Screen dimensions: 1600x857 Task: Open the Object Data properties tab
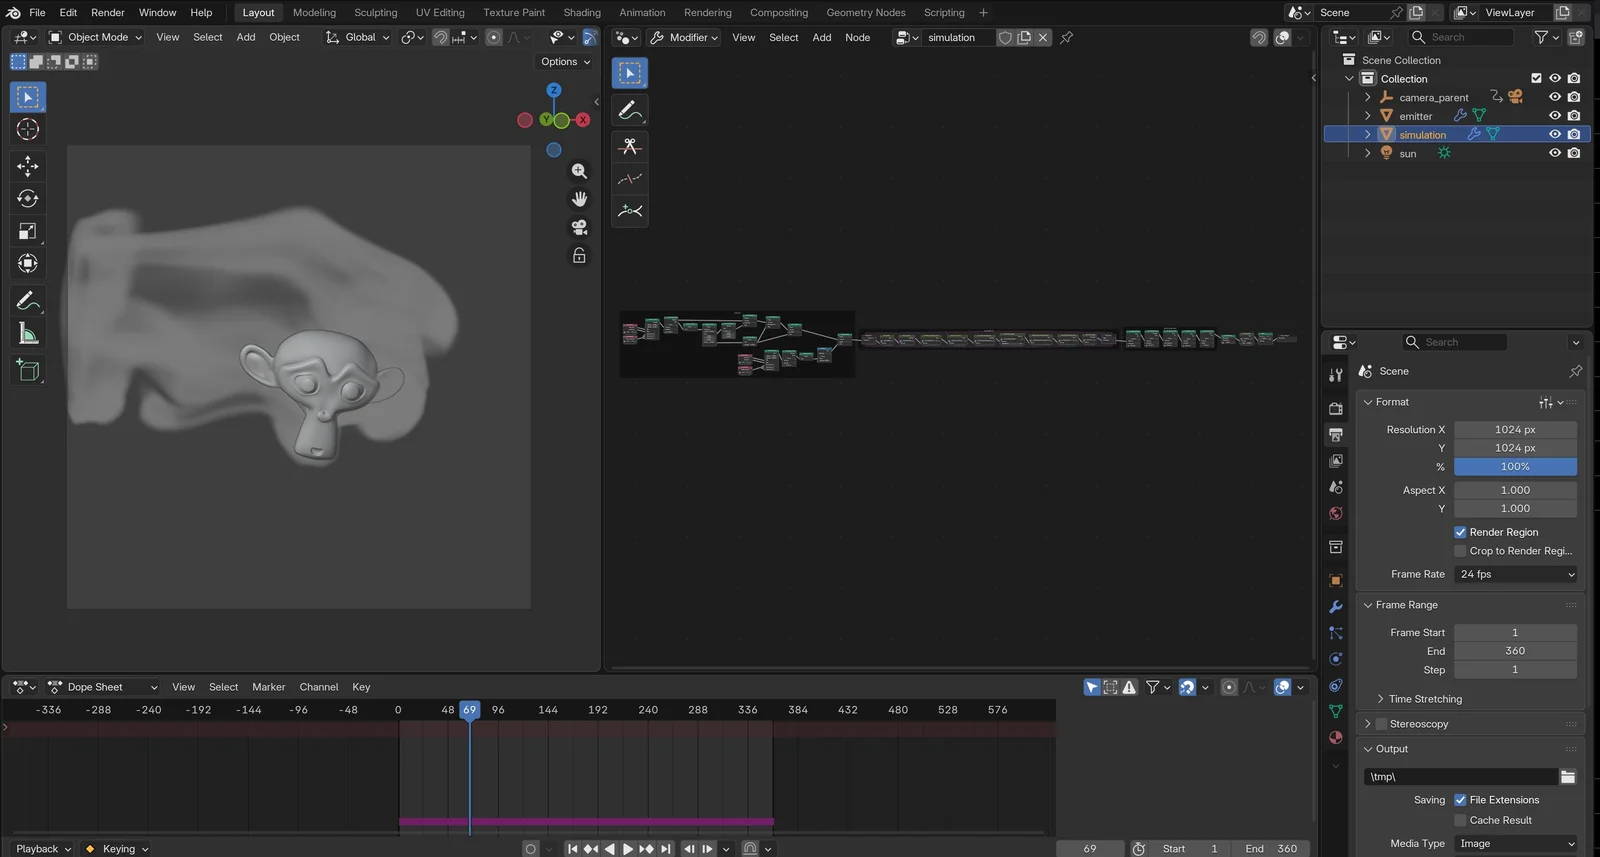[1336, 711]
